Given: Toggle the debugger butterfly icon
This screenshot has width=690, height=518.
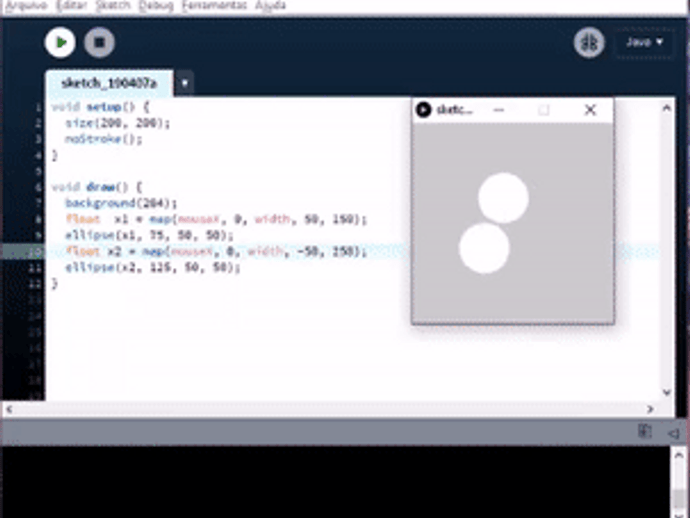Looking at the screenshot, I should tap(589, 42).
